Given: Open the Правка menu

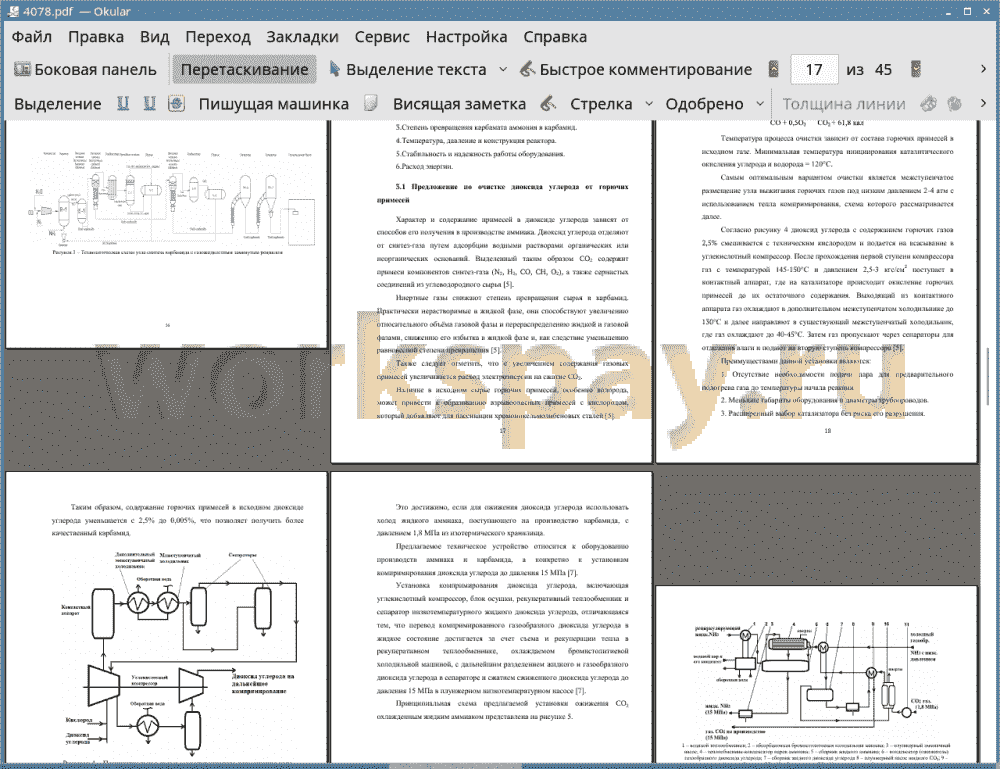Looking at the screenshot, I should tap(96, 37).
